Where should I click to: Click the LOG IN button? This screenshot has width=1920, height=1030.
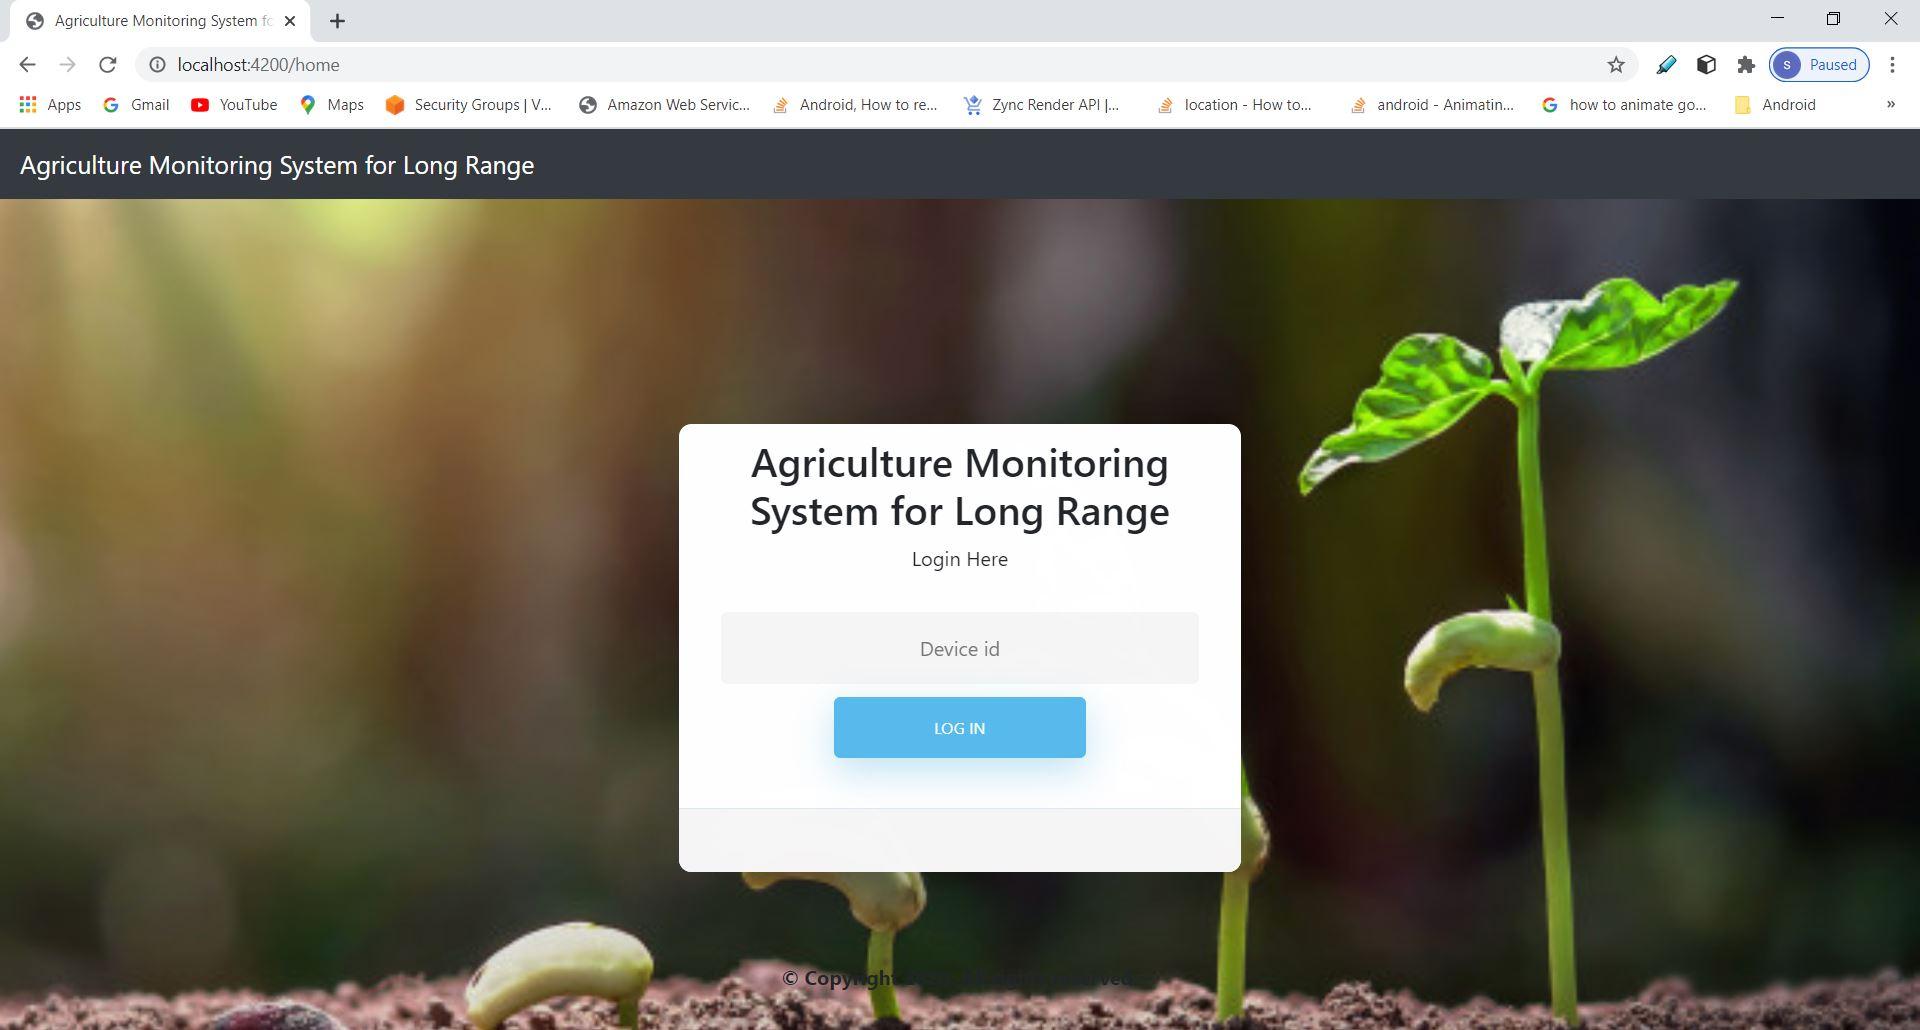[x=959, y=728]
